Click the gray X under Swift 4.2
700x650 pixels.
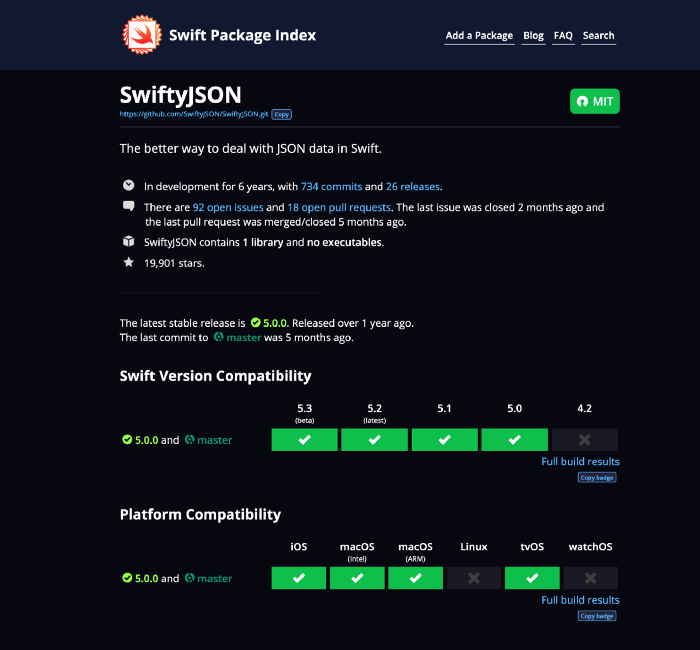pos(585,440)
